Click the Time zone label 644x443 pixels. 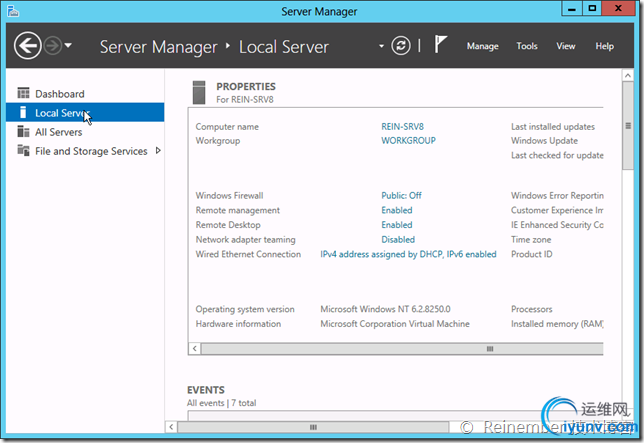(x=531, y=239)
